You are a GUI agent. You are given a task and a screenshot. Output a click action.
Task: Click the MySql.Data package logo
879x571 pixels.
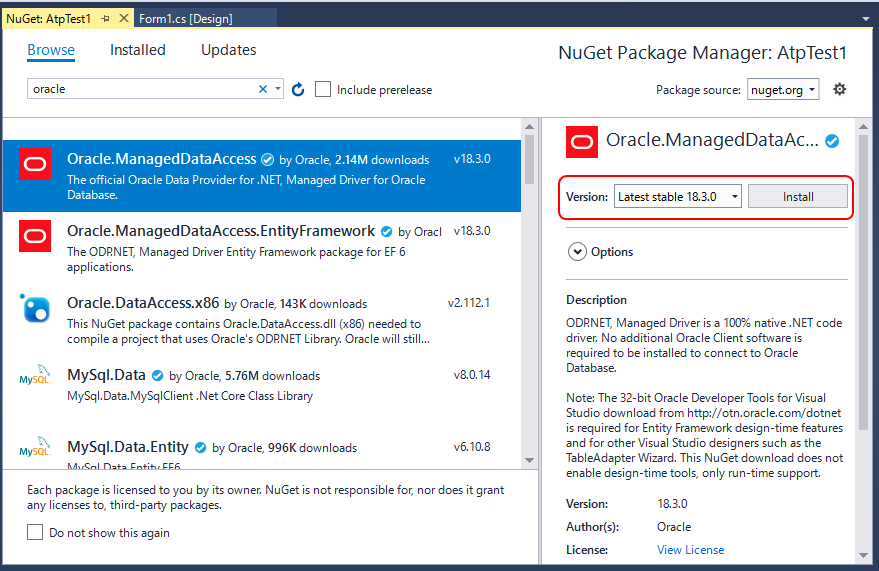[x=35, y=375]
